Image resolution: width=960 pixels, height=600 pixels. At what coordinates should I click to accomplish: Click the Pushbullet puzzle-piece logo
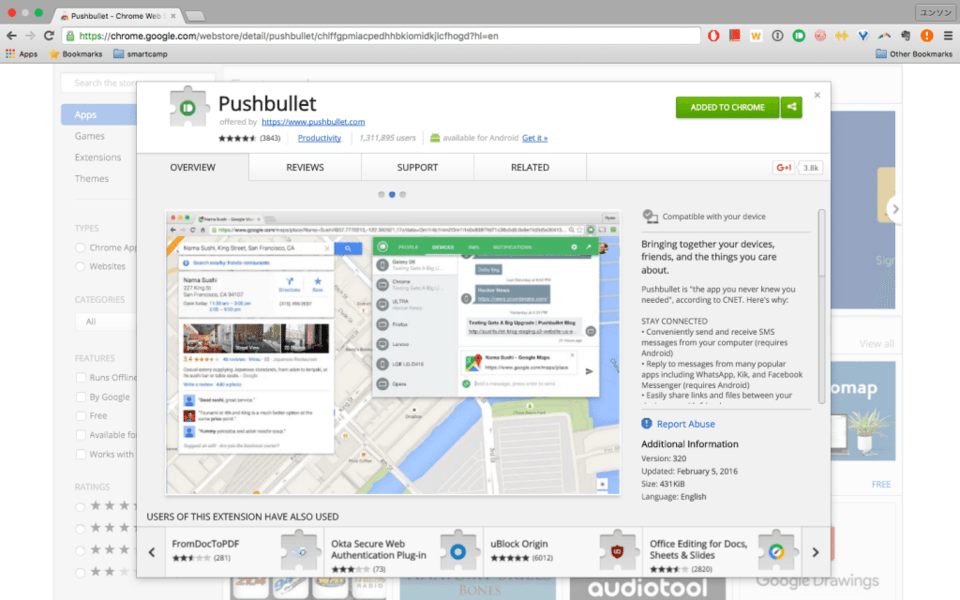(188, 107)
